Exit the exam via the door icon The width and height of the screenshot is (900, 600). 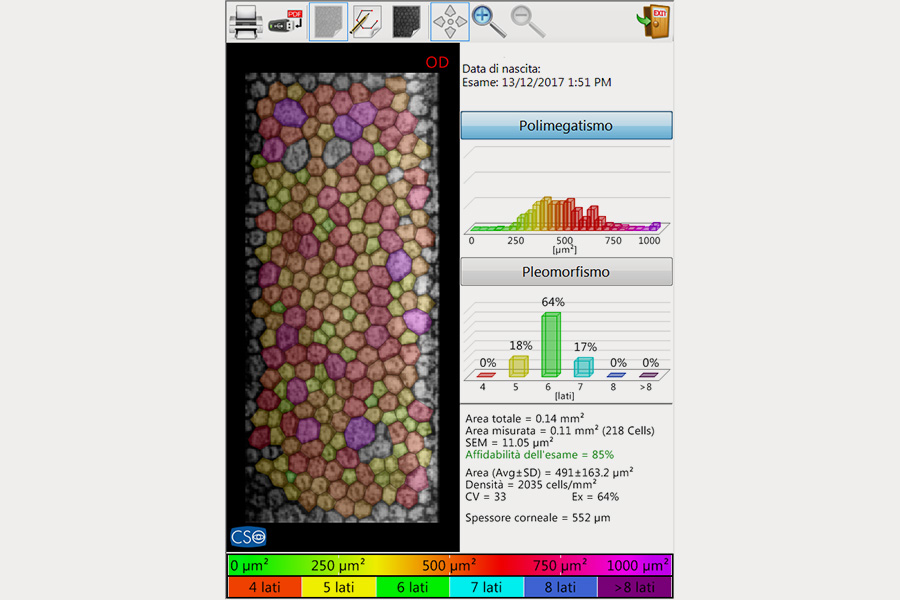point(653,22)
